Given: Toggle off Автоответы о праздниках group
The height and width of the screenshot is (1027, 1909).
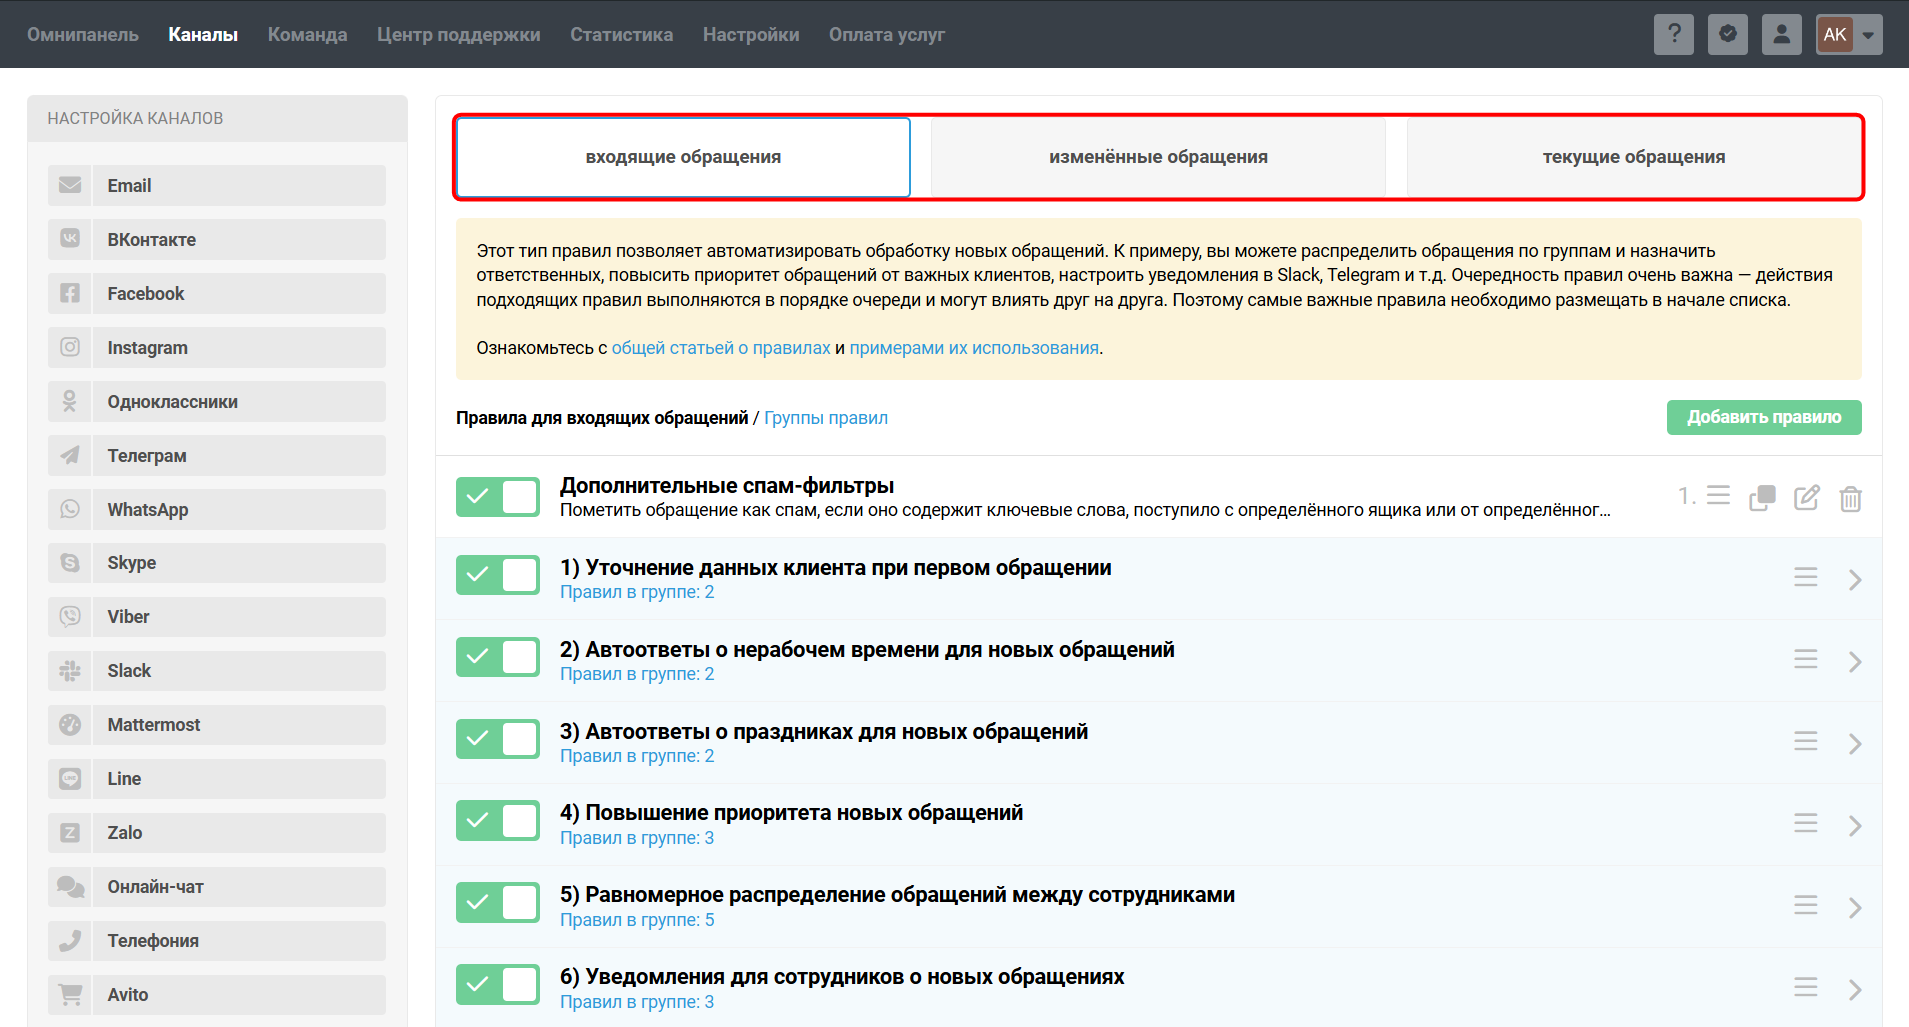Looking at the screenshot, I should (498, 739).
